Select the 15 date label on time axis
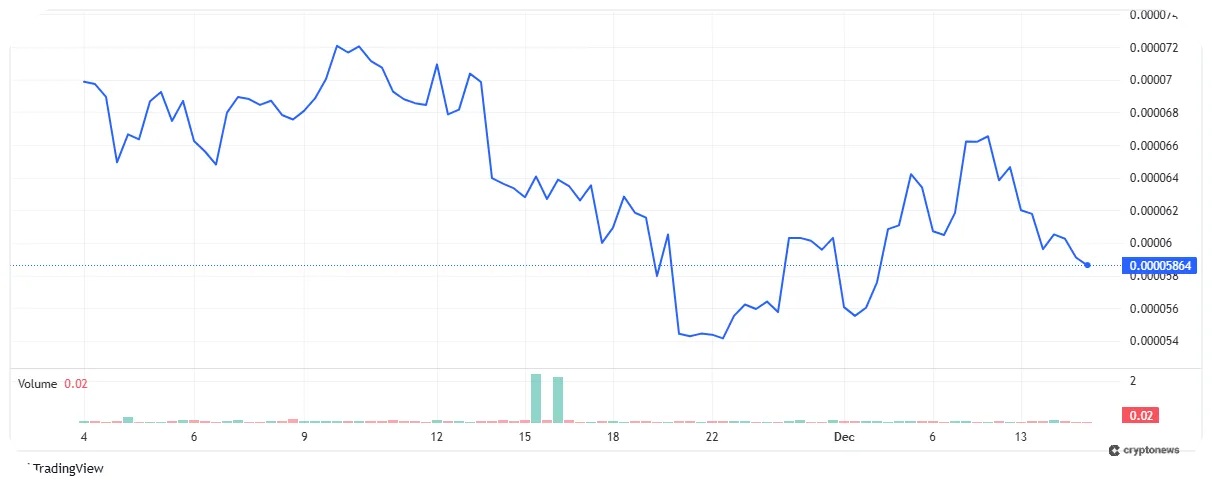Image resolution: width=1212 pixels, height=486 pixels. (x=525, y=437)
